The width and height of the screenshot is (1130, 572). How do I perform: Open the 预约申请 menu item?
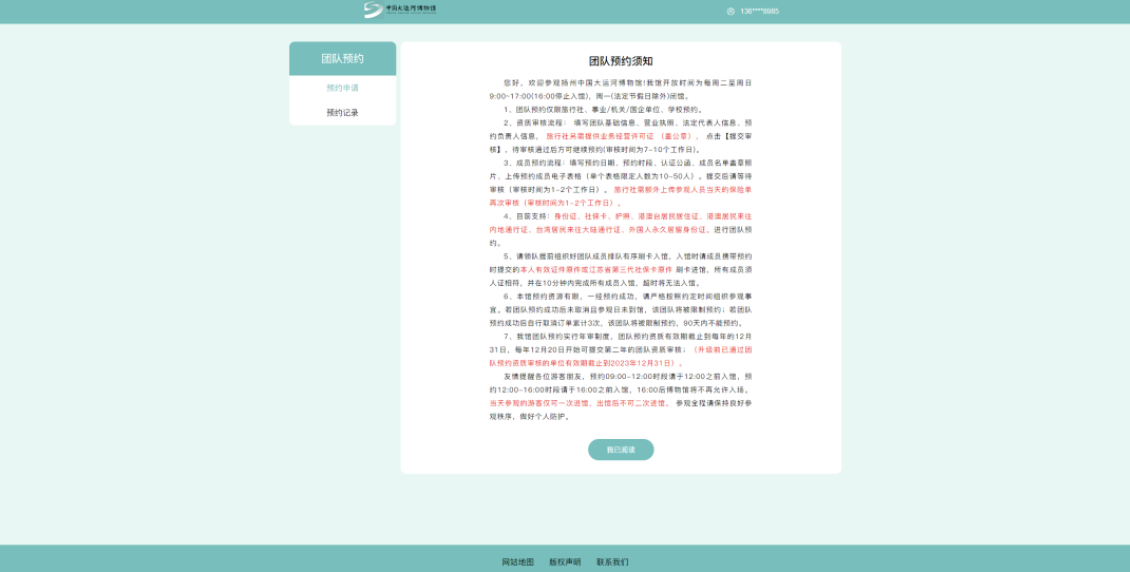tap(342, 88)
